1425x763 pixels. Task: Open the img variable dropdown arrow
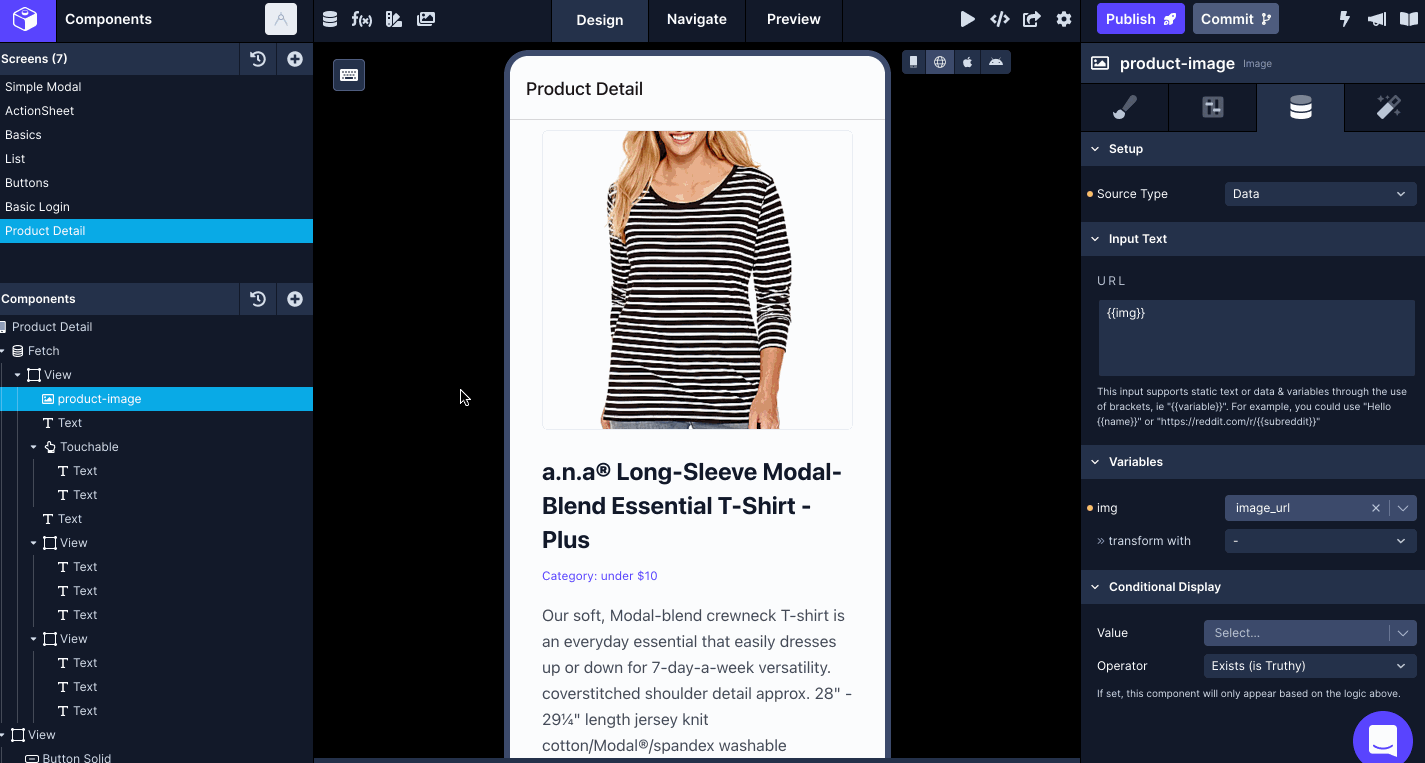(x=1403, y=508)
